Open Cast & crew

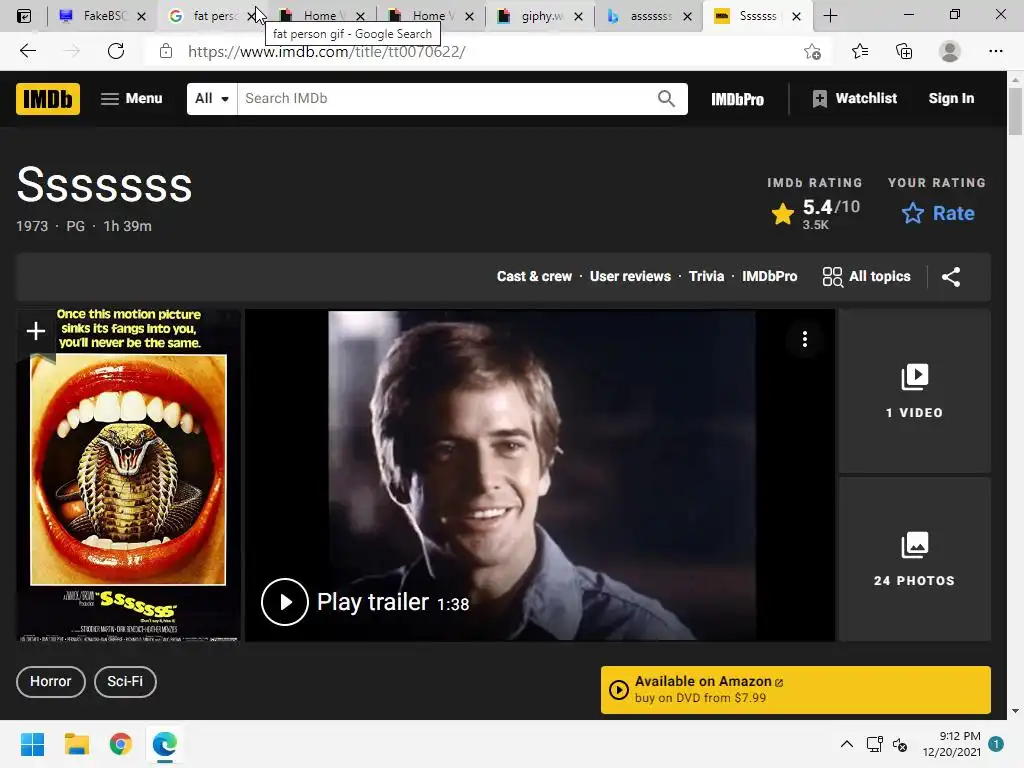[534, 276]
